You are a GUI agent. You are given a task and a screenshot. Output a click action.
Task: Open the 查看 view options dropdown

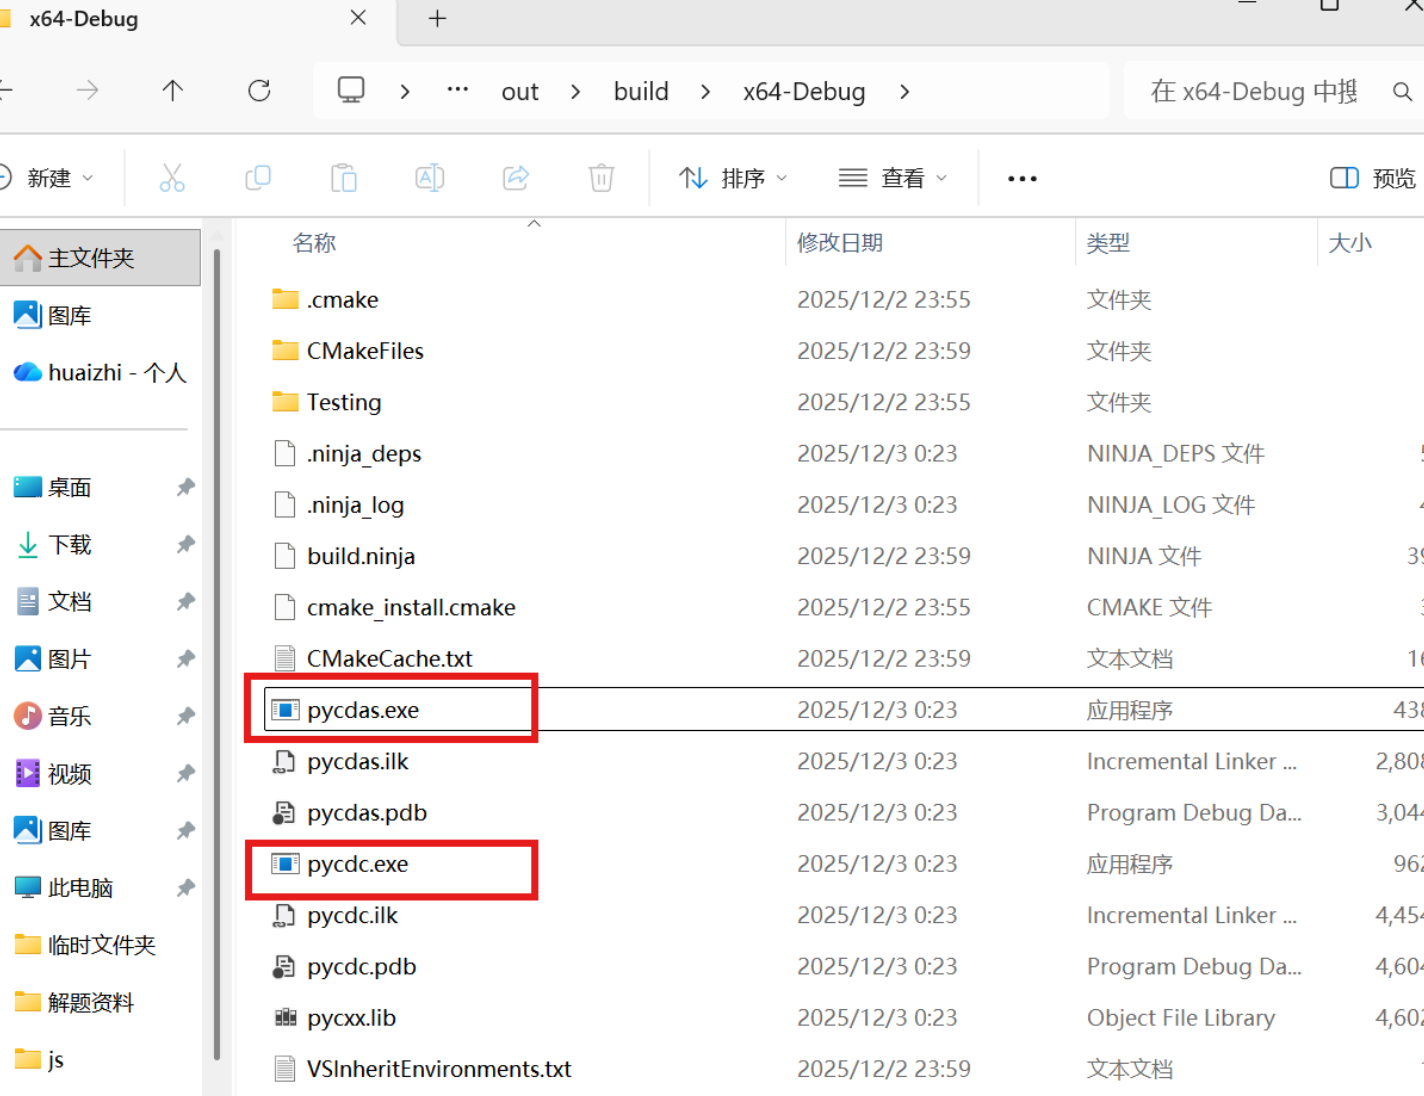pyautogui.click(x=893, y=177)
